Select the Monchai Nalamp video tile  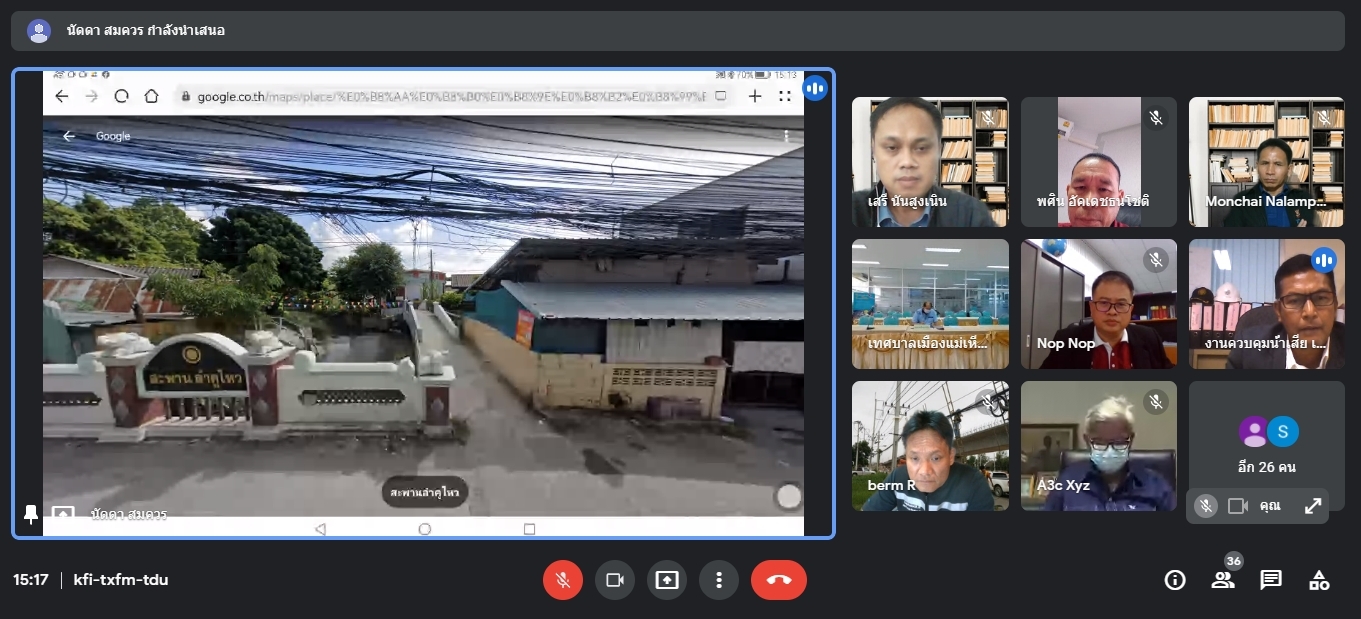pos(1266,162)
